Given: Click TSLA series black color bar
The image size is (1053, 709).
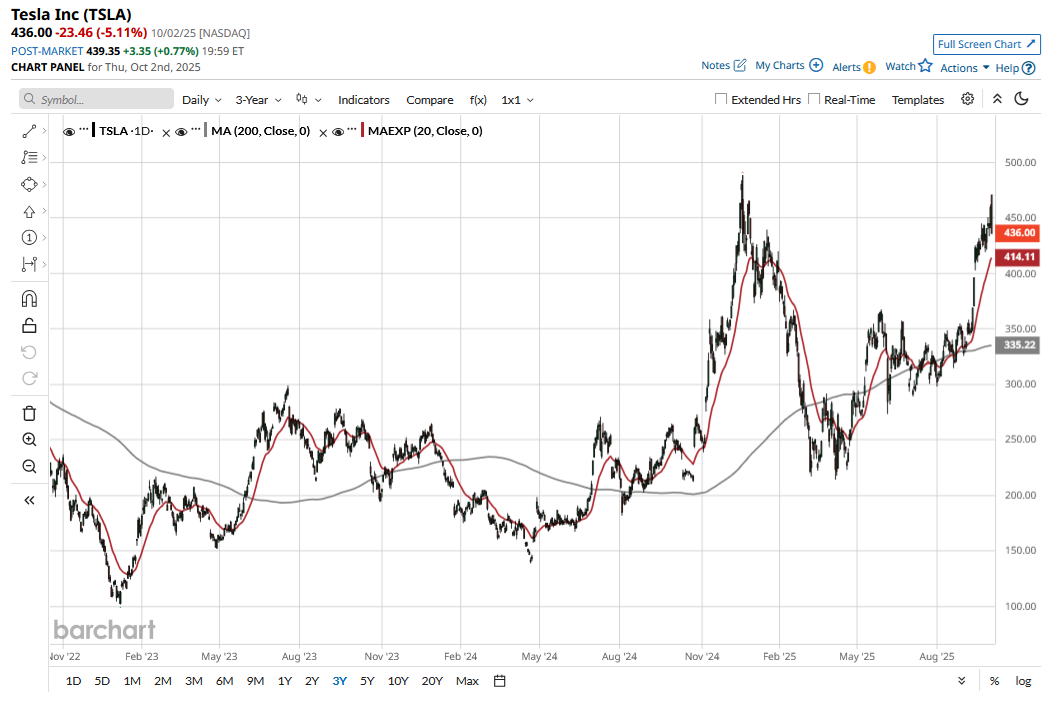Looking at the screenshot, I should [x=93, y=130].
